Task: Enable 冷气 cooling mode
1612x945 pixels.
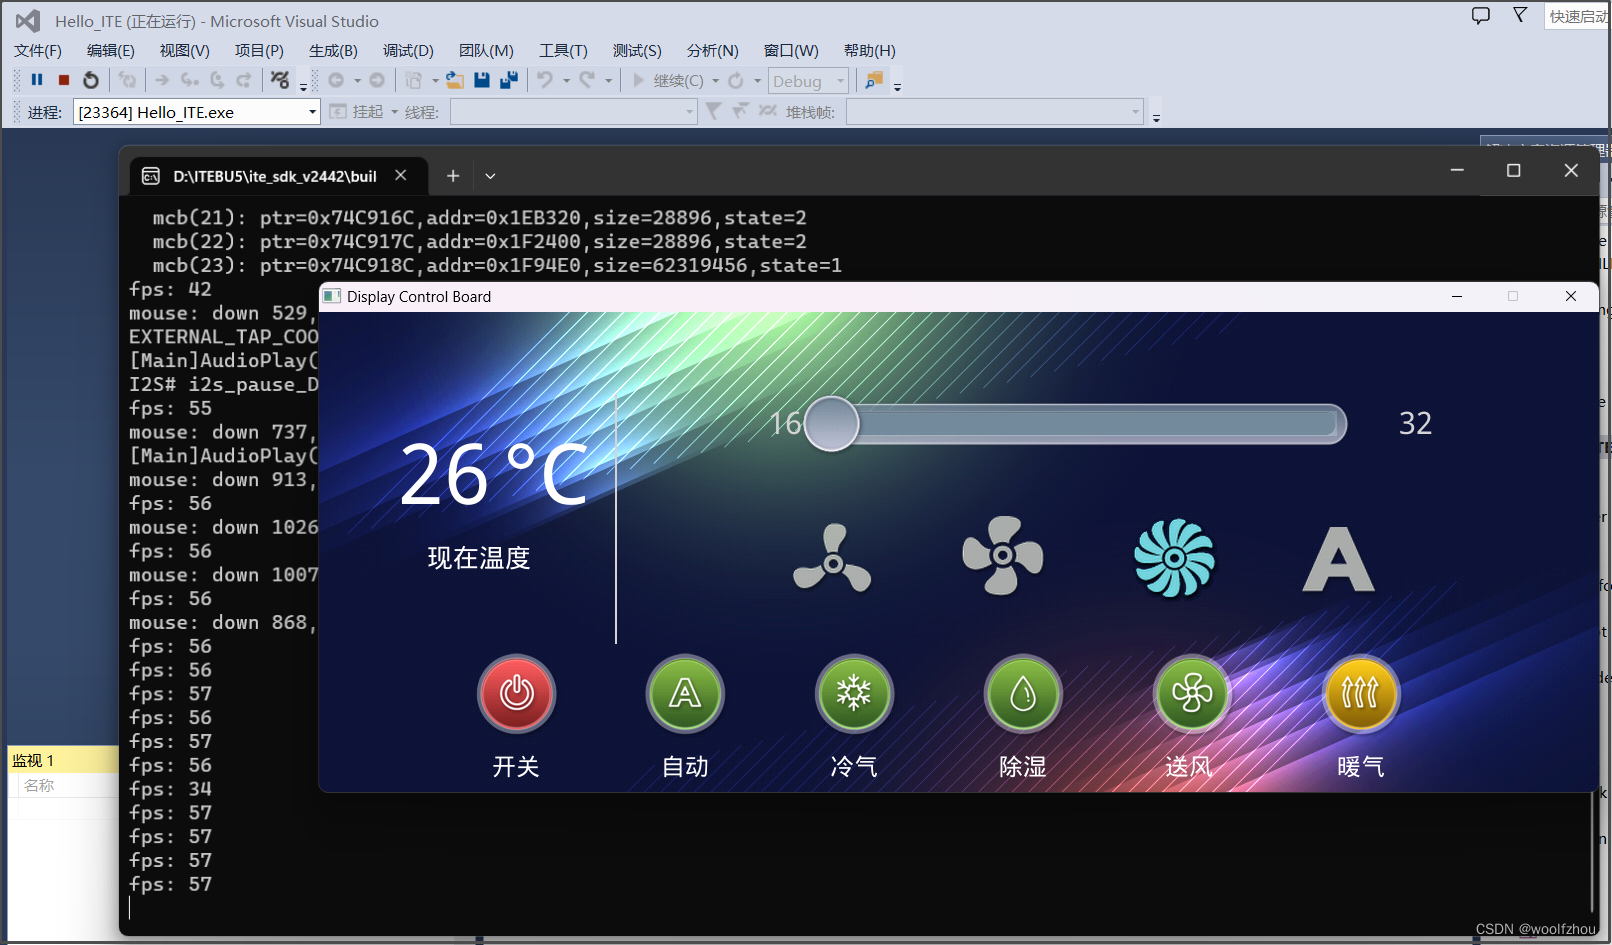Action: click(854, 693)
